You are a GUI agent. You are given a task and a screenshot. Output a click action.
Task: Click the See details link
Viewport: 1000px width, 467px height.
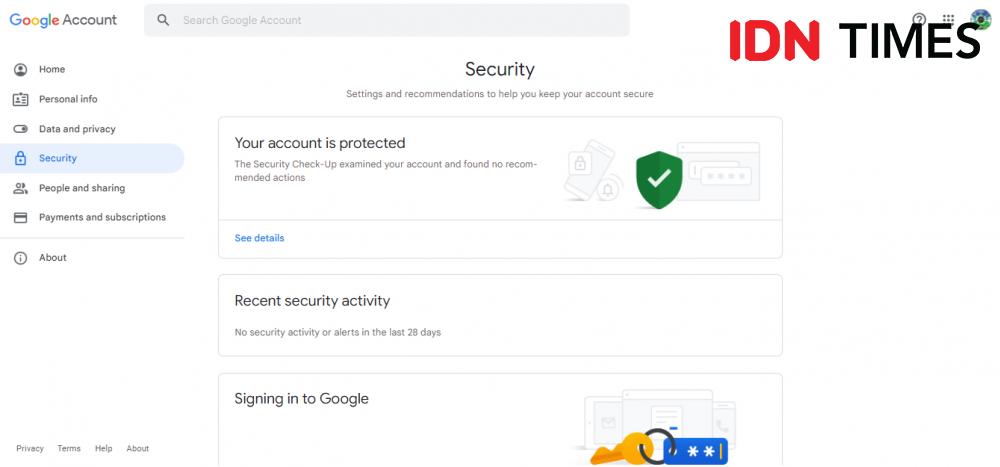260,238
